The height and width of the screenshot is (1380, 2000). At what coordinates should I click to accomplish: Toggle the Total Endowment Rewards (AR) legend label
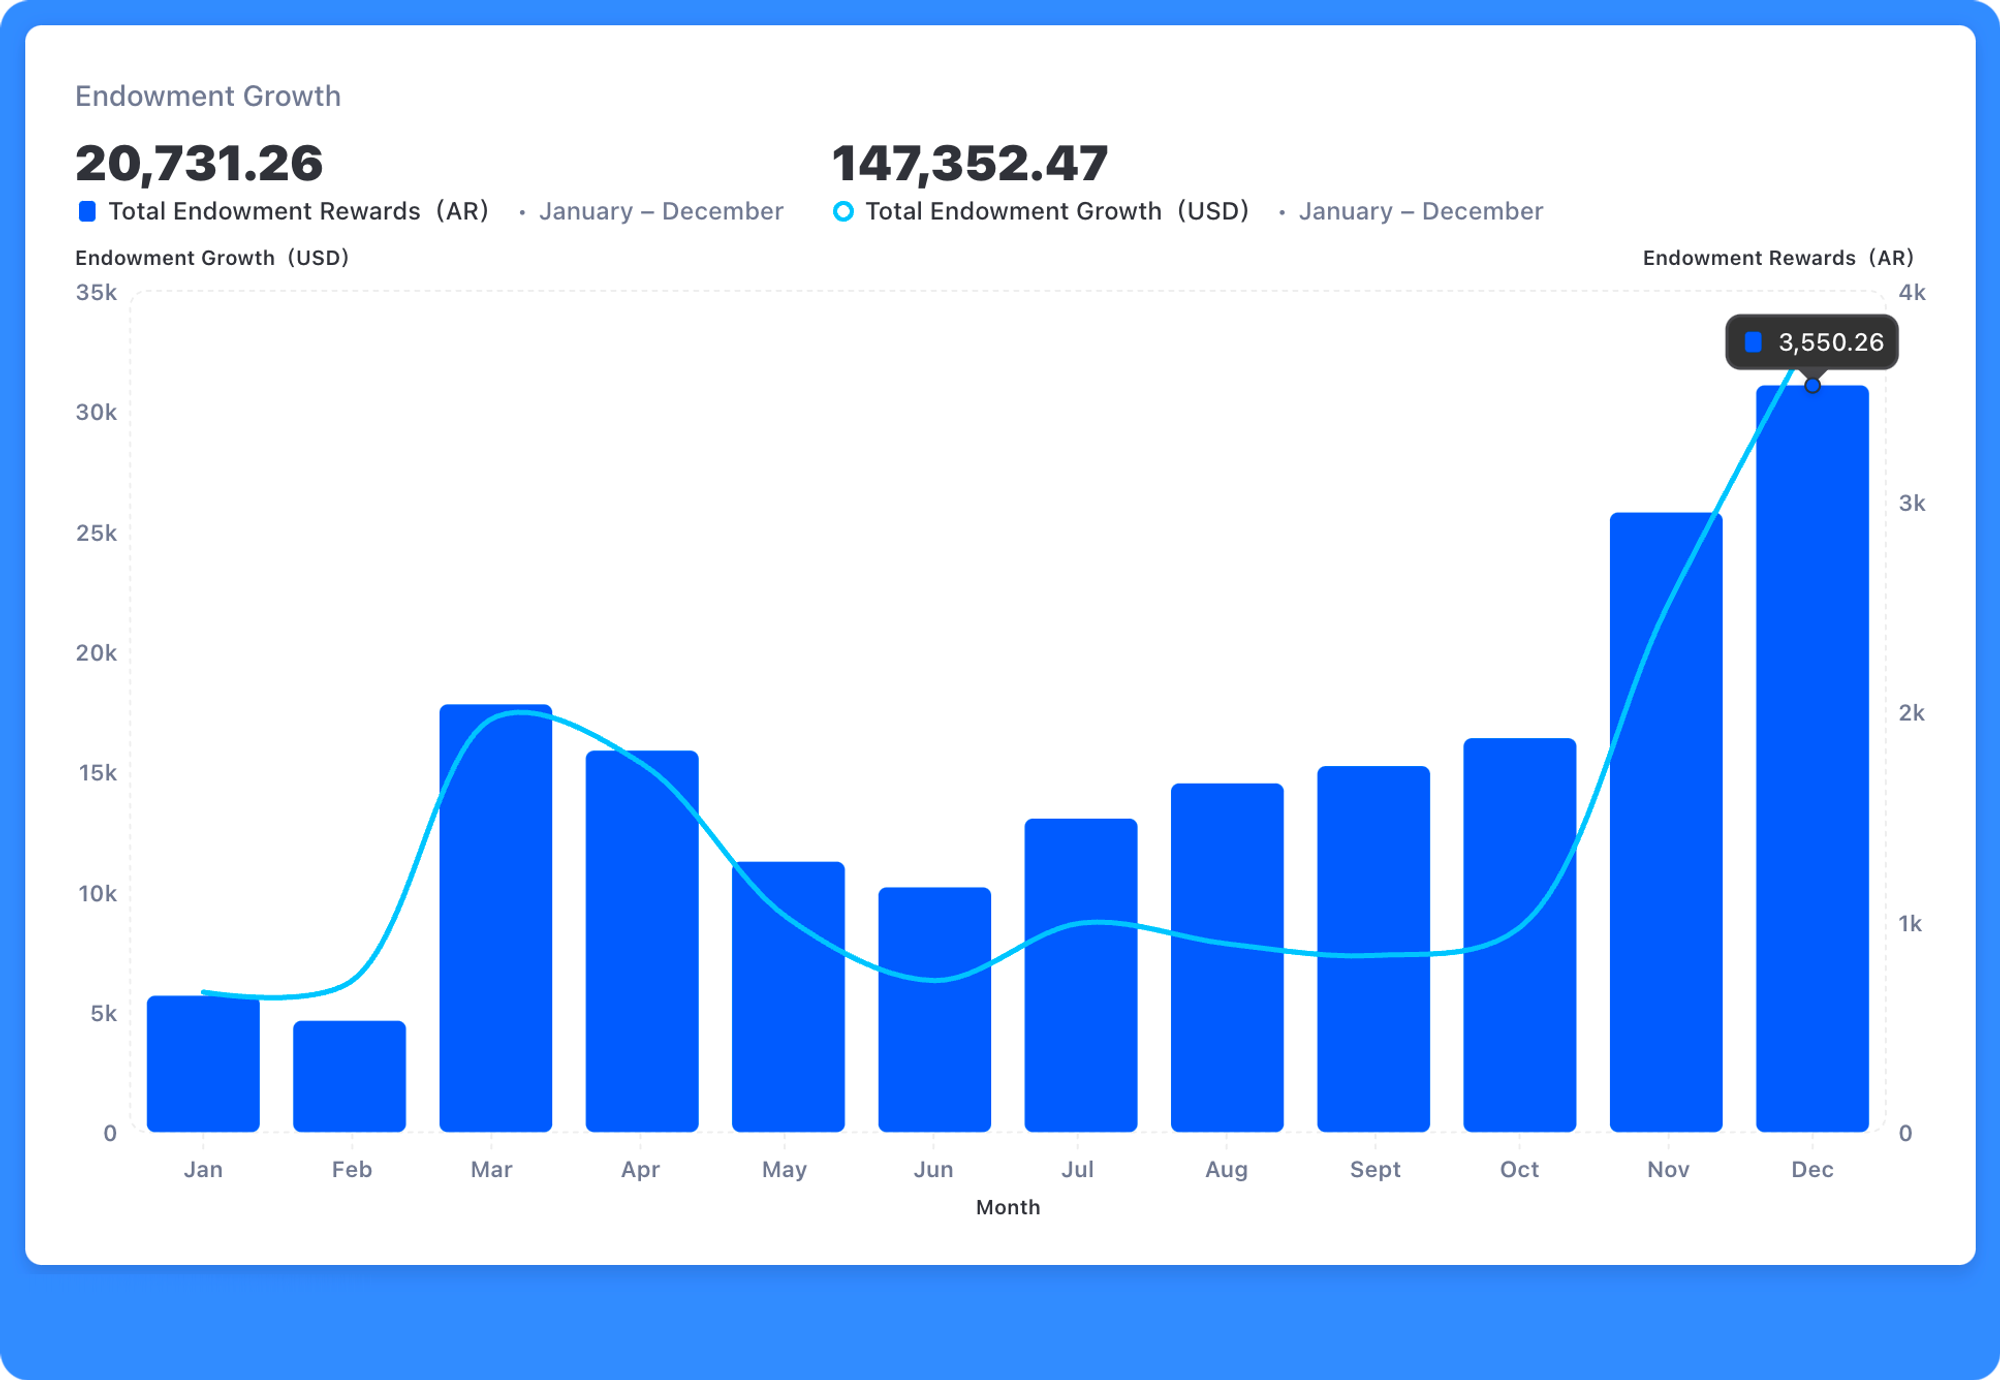click(298, 211)
